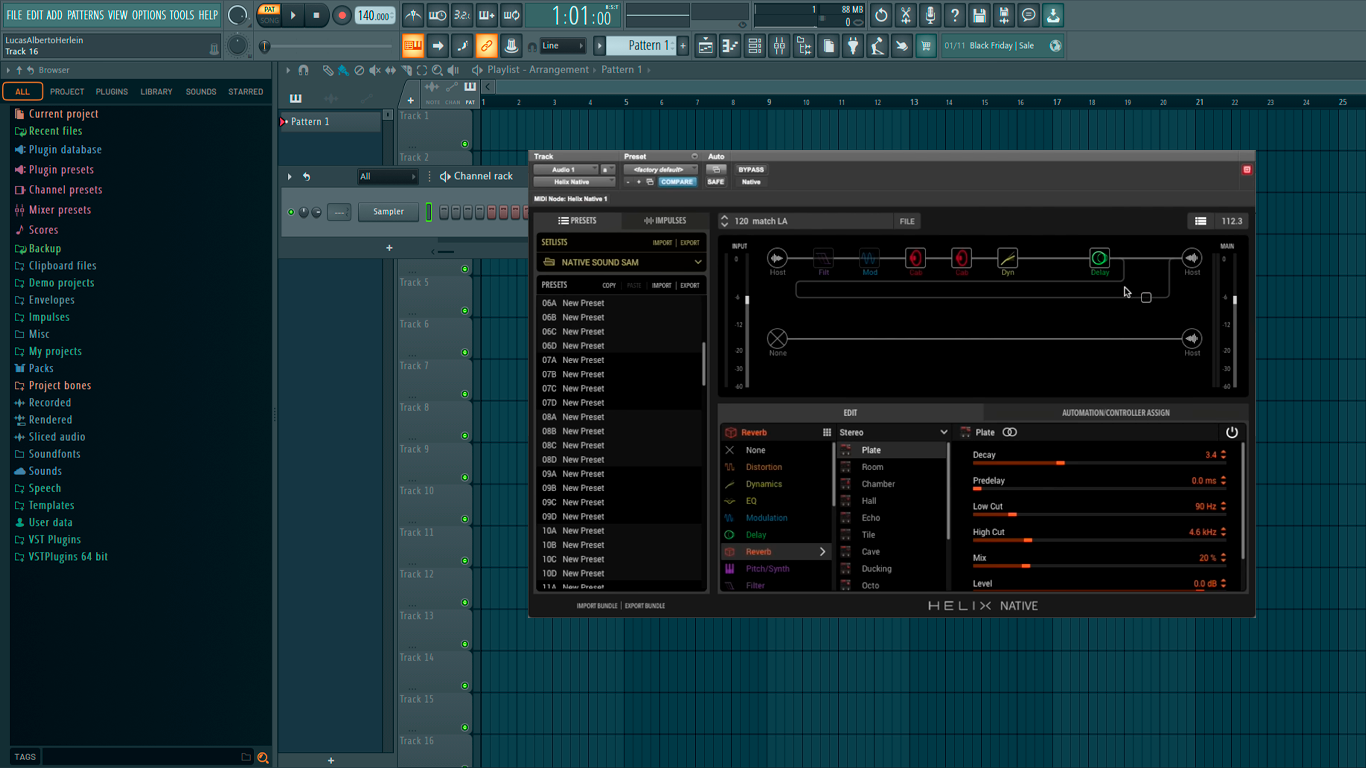Screen dimensions: 1366x768
Task: Click the play button in the transport
Action: [x=293, y=16]
